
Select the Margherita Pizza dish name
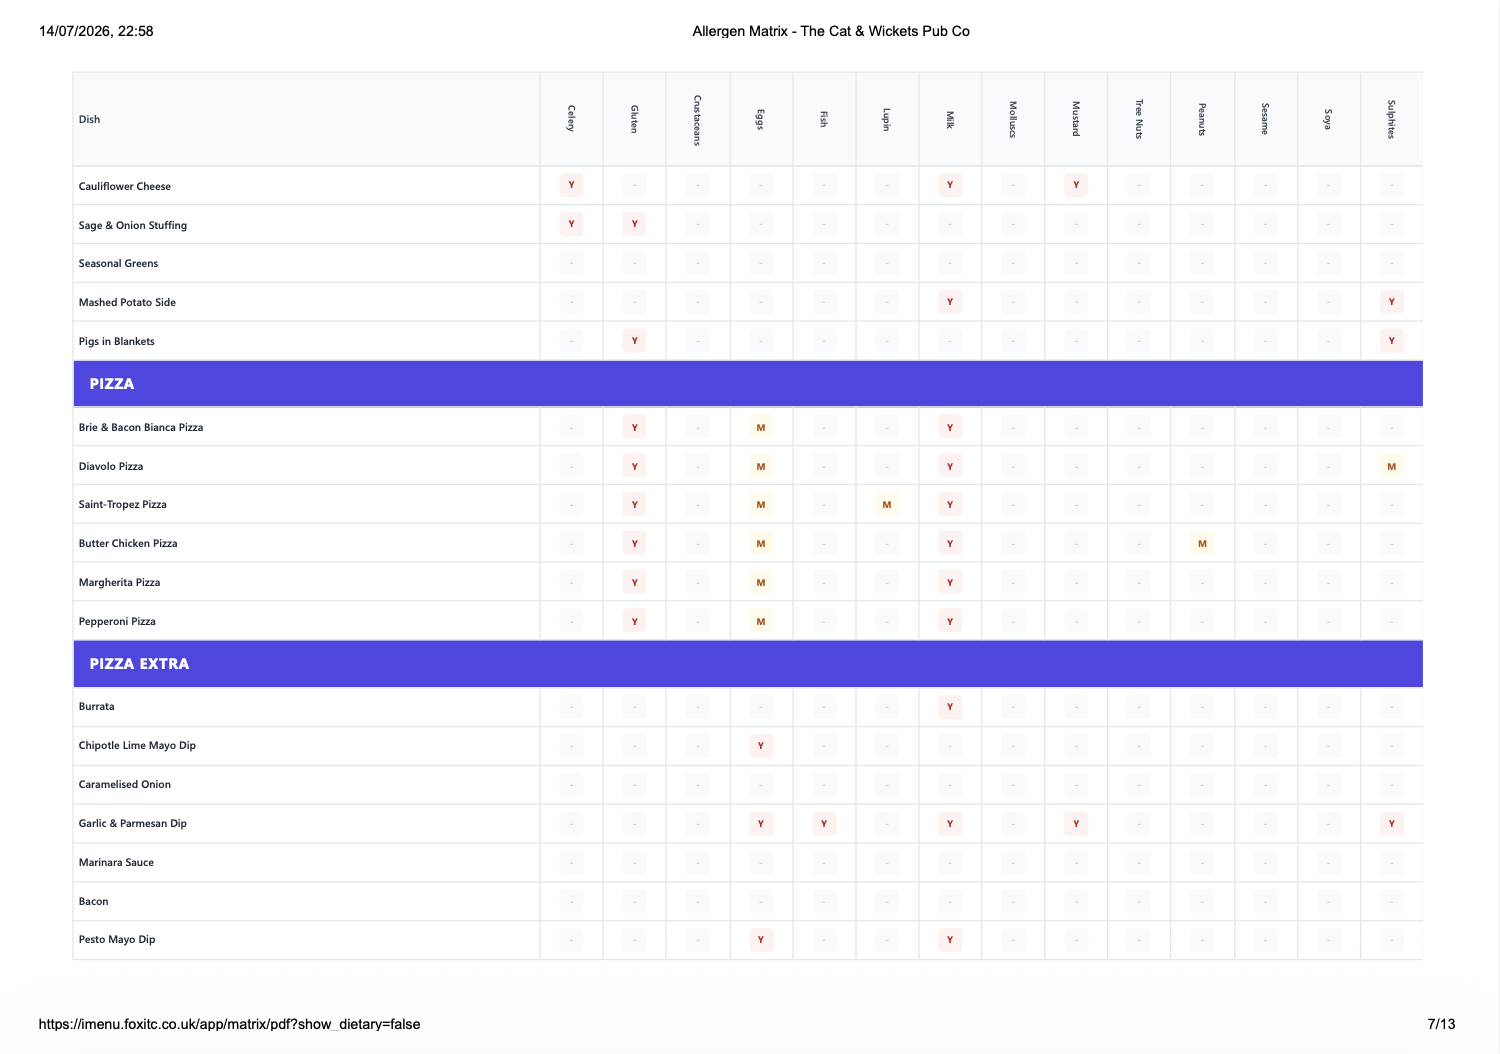click(x=119, y=582)
